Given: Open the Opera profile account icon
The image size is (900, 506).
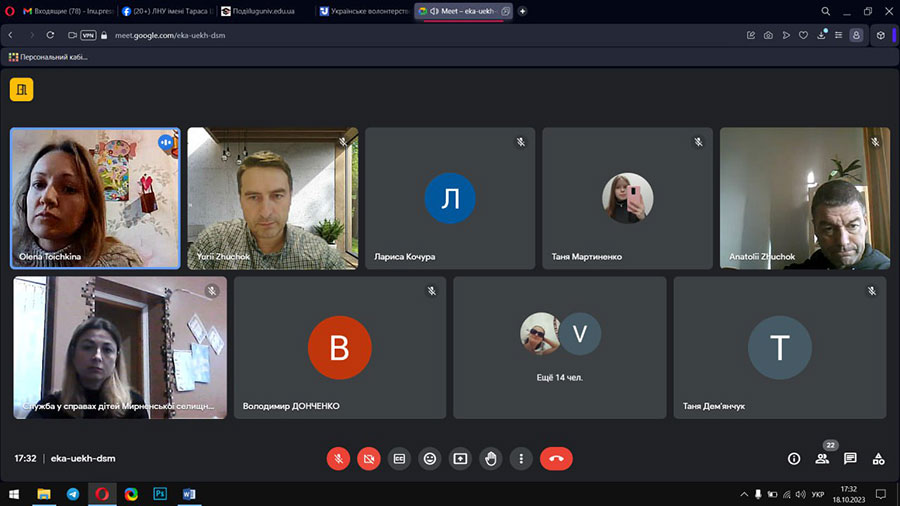Looking at the screenshot, I should 856,35.
